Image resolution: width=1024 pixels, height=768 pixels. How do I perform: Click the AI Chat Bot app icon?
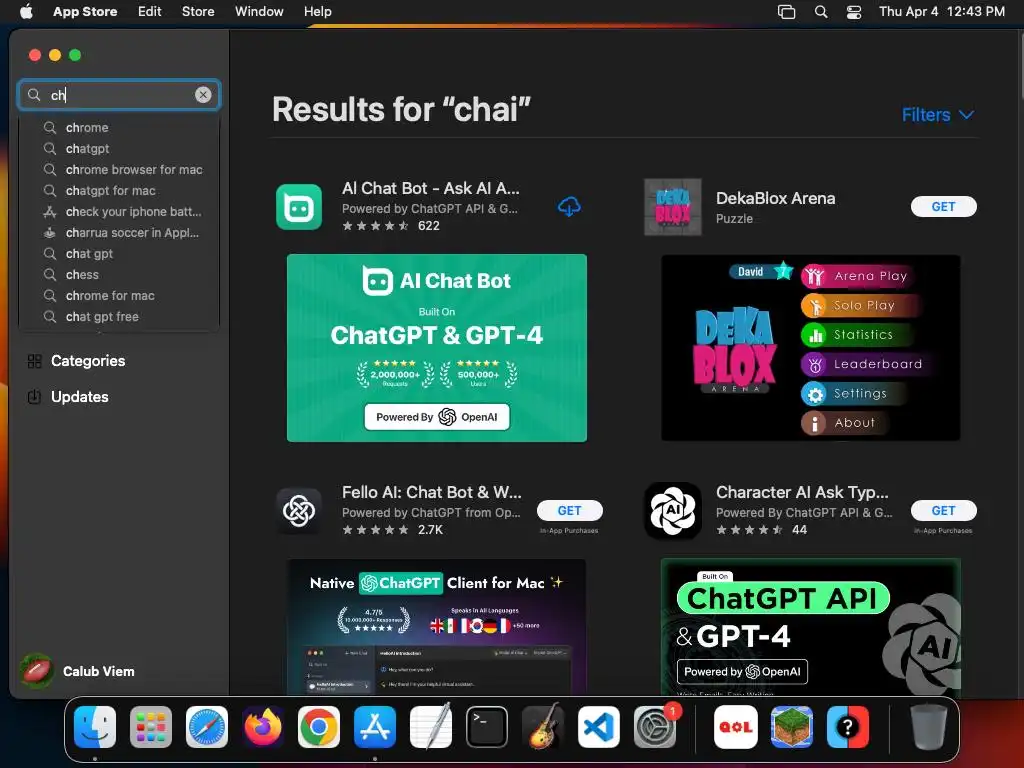tap(299, 207)
